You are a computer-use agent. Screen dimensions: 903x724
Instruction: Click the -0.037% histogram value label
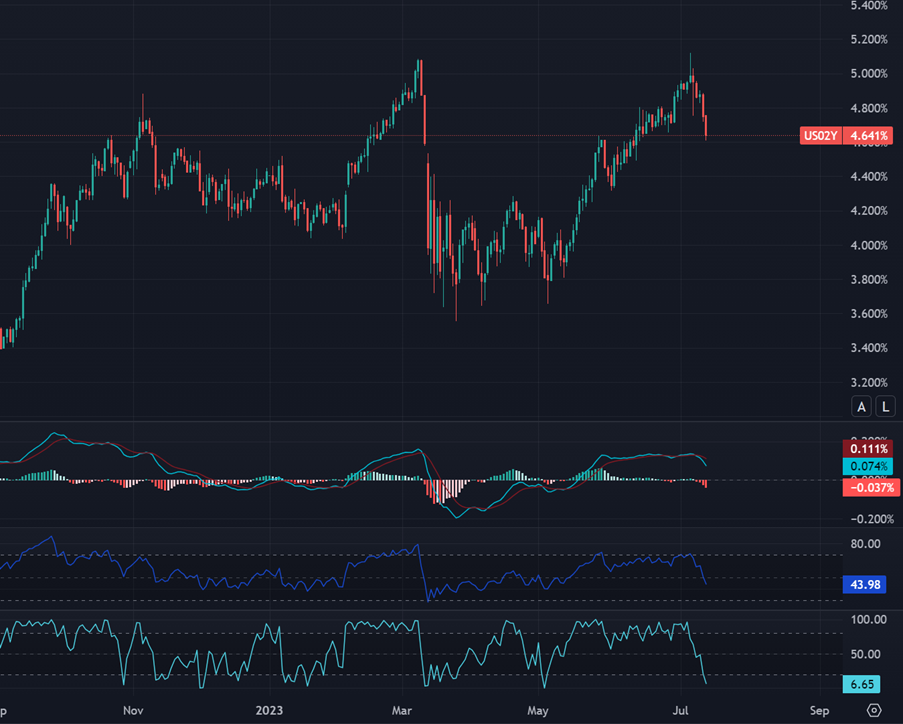pos(868,486)
